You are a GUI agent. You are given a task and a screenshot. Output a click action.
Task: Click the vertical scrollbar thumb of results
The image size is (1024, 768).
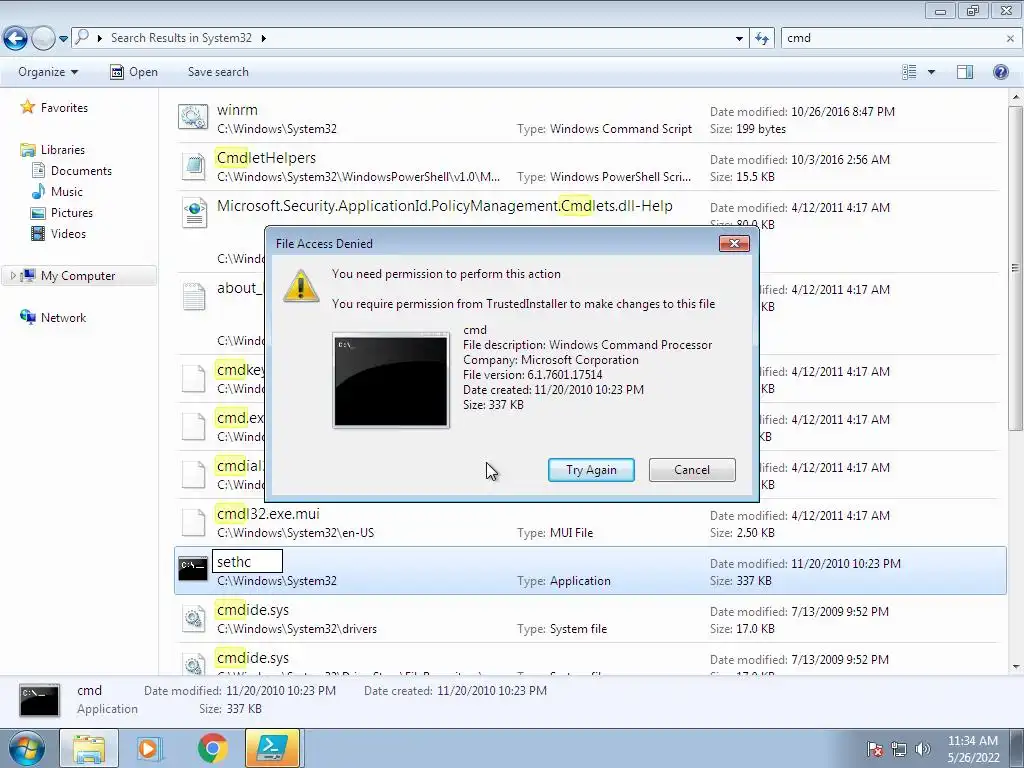point(1015,268)
